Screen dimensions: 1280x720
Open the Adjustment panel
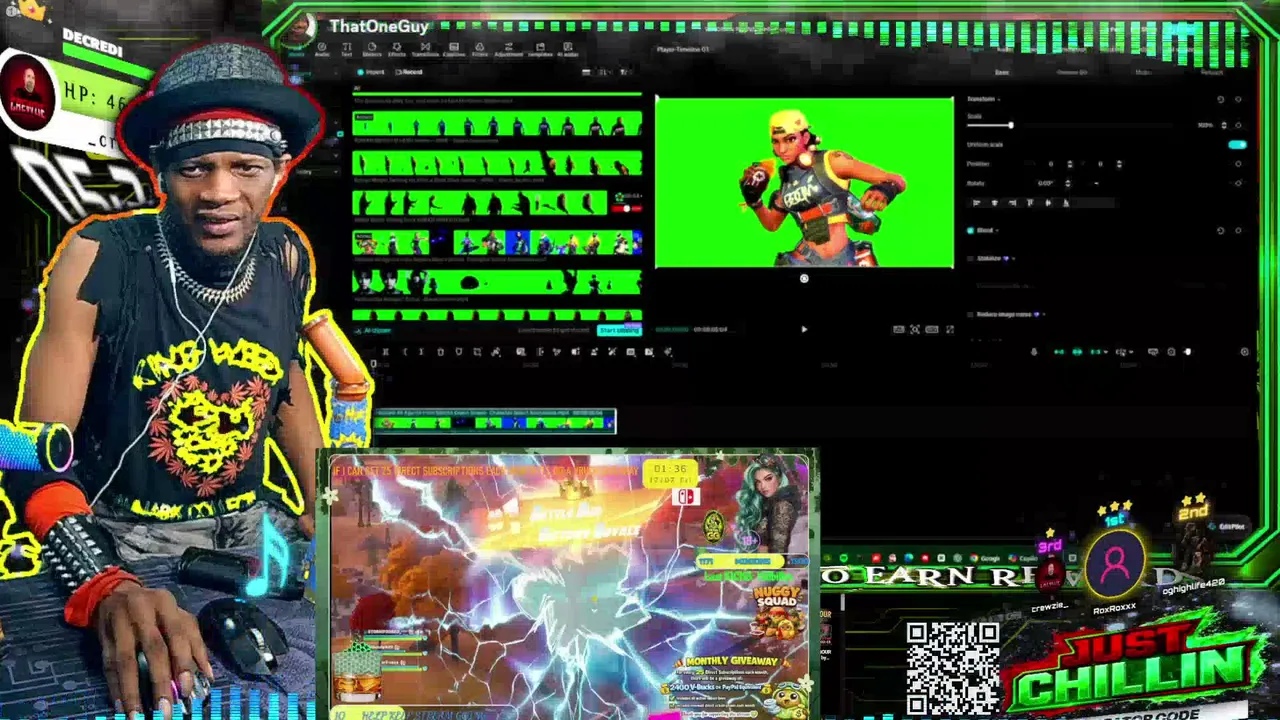(509, 49)
